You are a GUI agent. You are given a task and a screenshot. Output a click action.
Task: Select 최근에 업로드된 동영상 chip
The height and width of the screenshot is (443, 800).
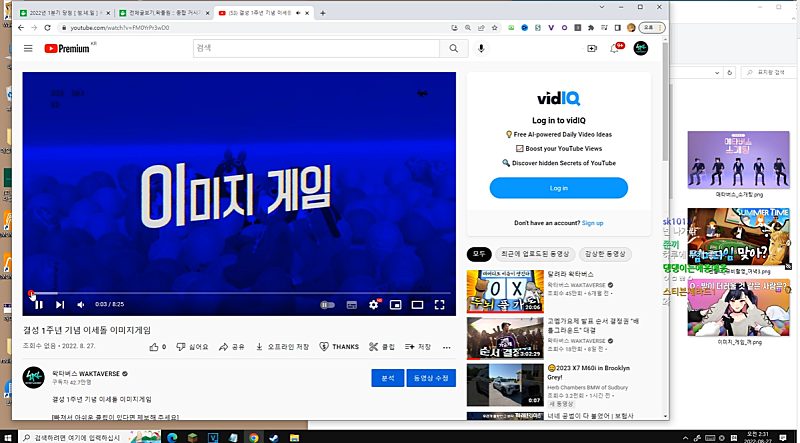pyautogui.click(x=535, y=254)
